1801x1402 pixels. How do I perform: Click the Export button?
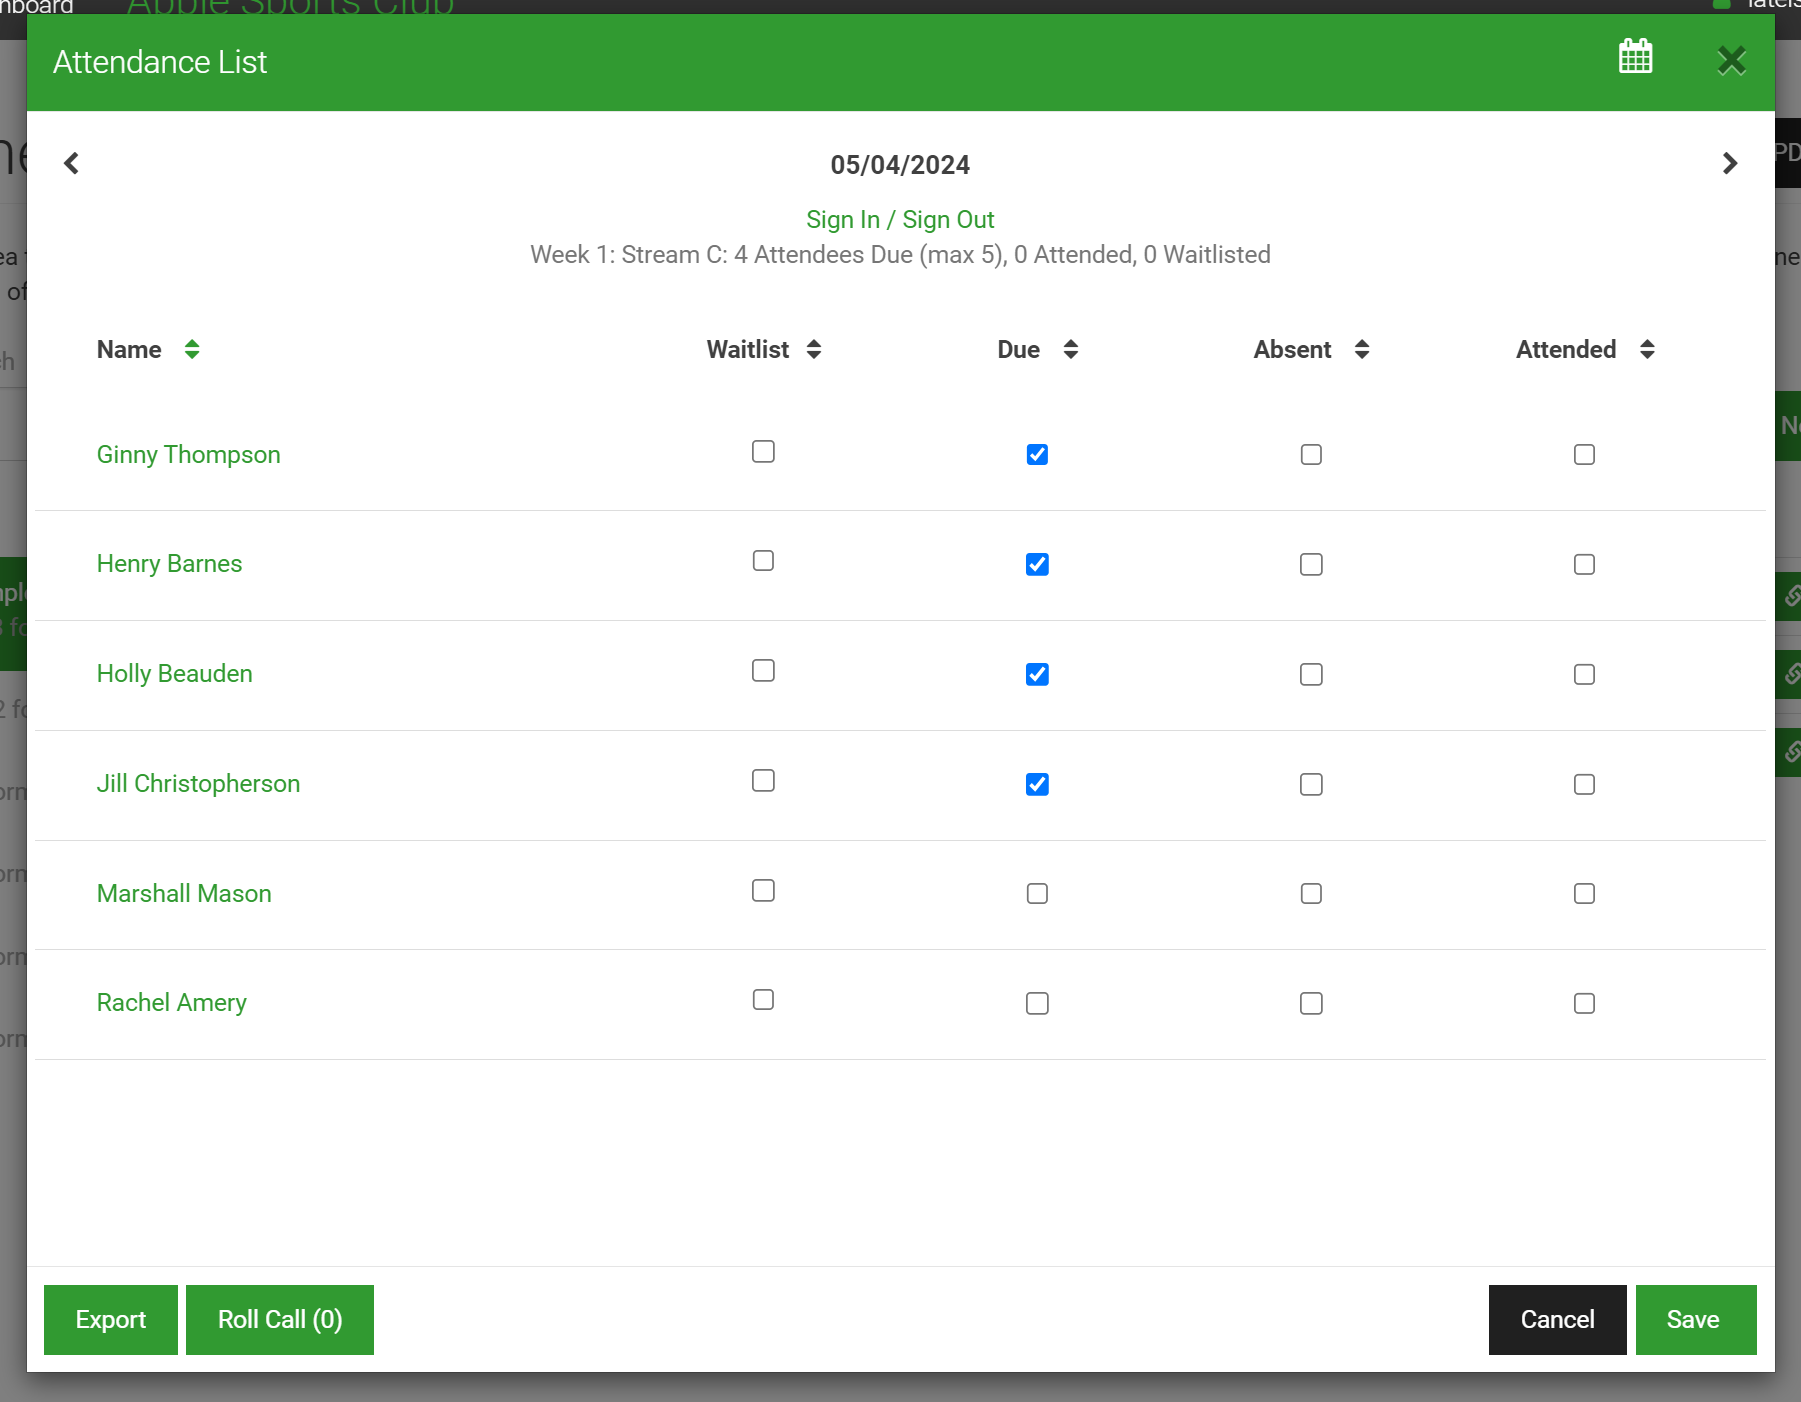(x=111, y=1320)
